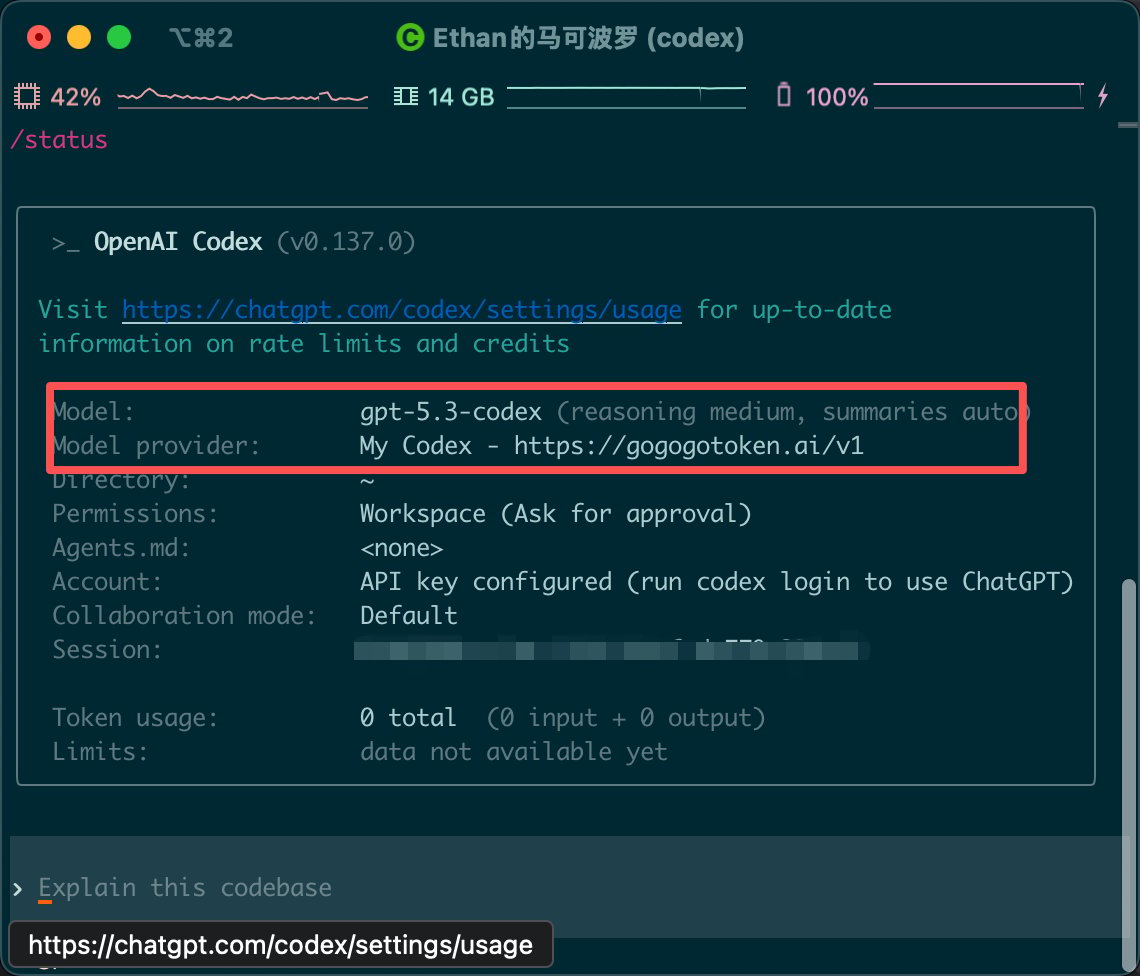The width and height of the screenshot is (1140, 976).
Task: Click the Model provider: label
Action: tap(156, 446)
